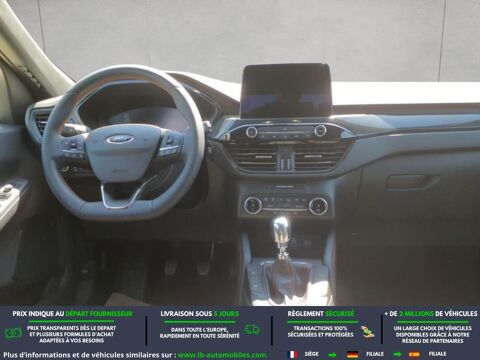Click the green arrow before the Spanish flag
The image size is (480, 360).
397,354
